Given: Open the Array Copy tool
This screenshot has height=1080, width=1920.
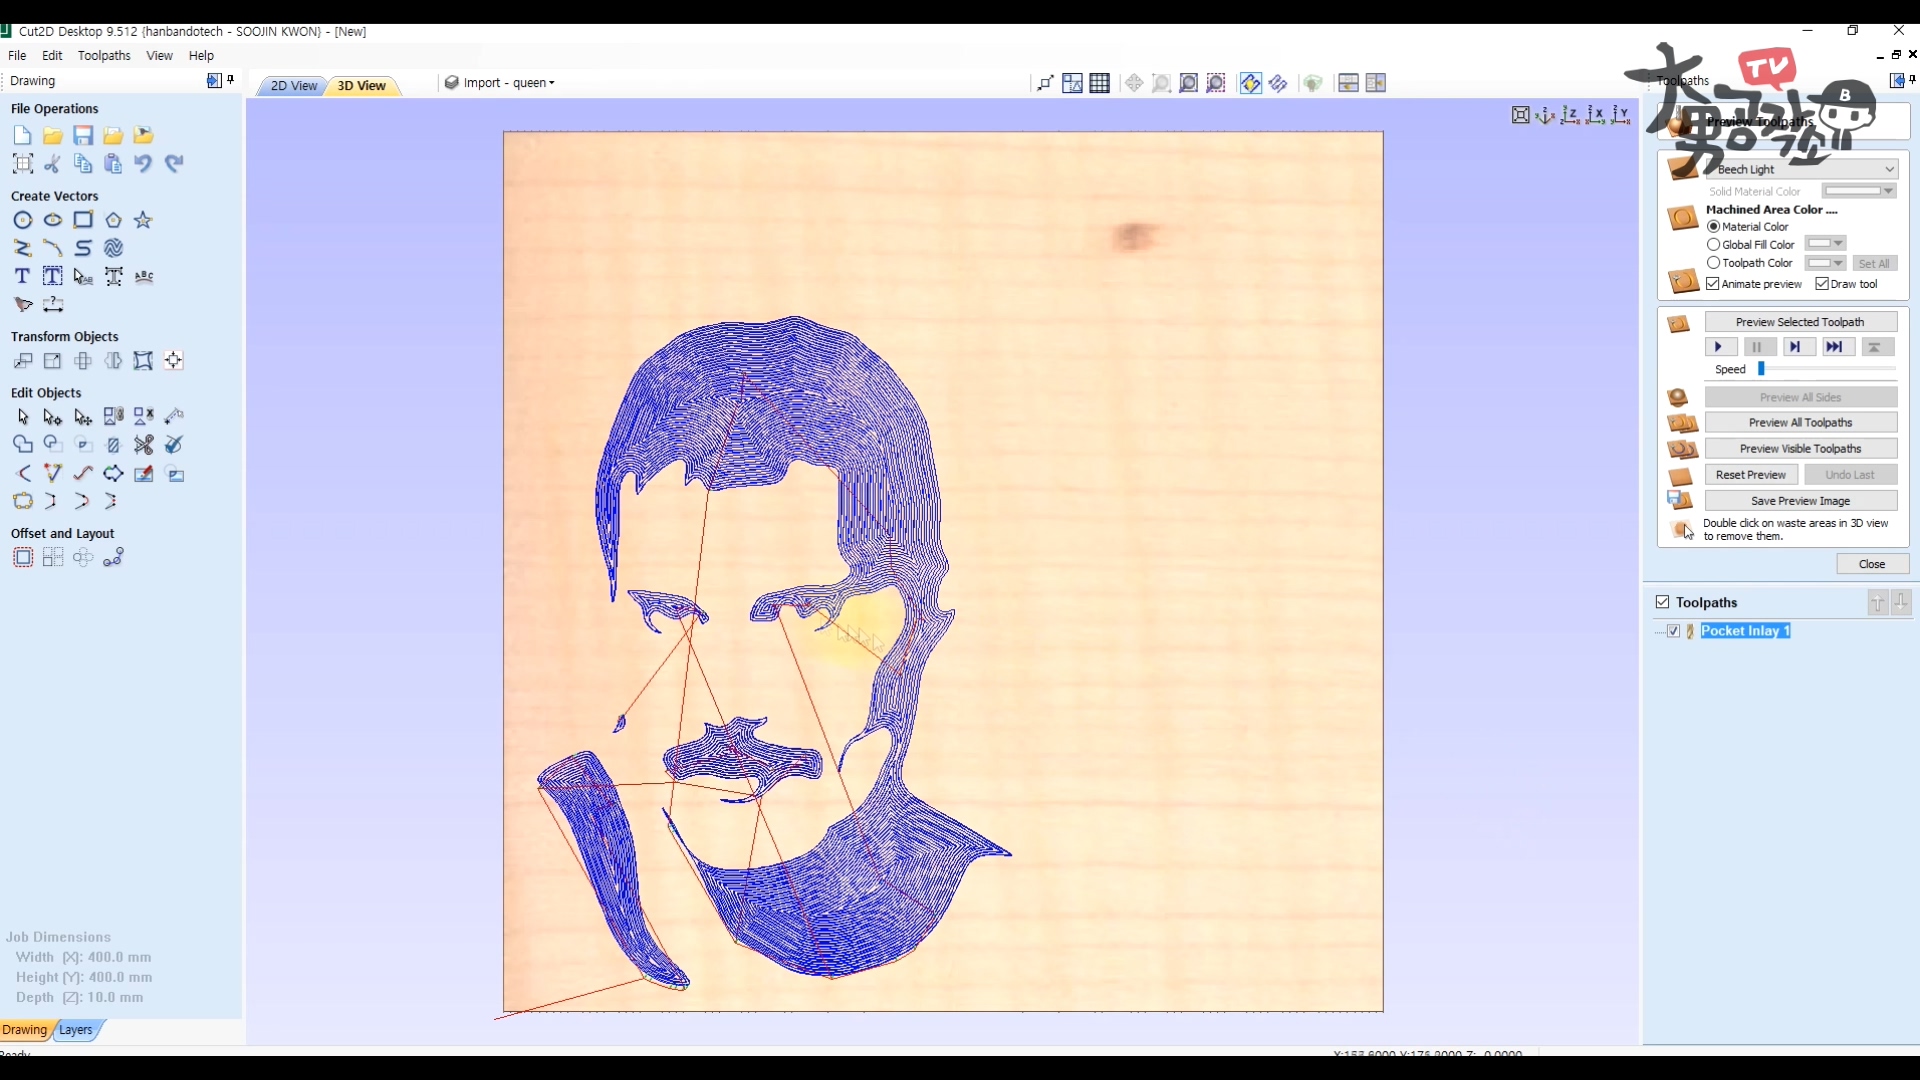Looking at the screenshot, I should [x=52, y=558].
